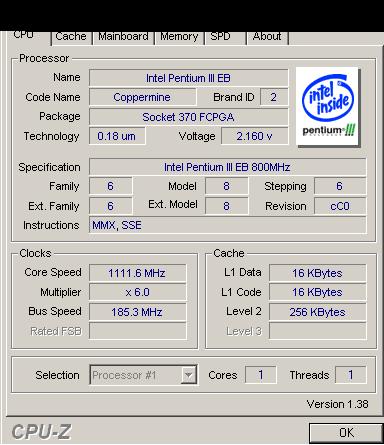Click the Stepping value field
384x445 pixels.
point(340,186)
